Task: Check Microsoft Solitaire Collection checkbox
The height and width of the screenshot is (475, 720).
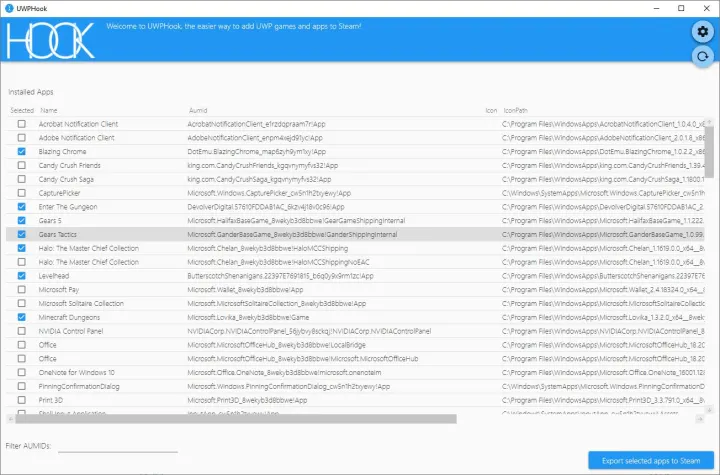Action: [x=22, y=303]
